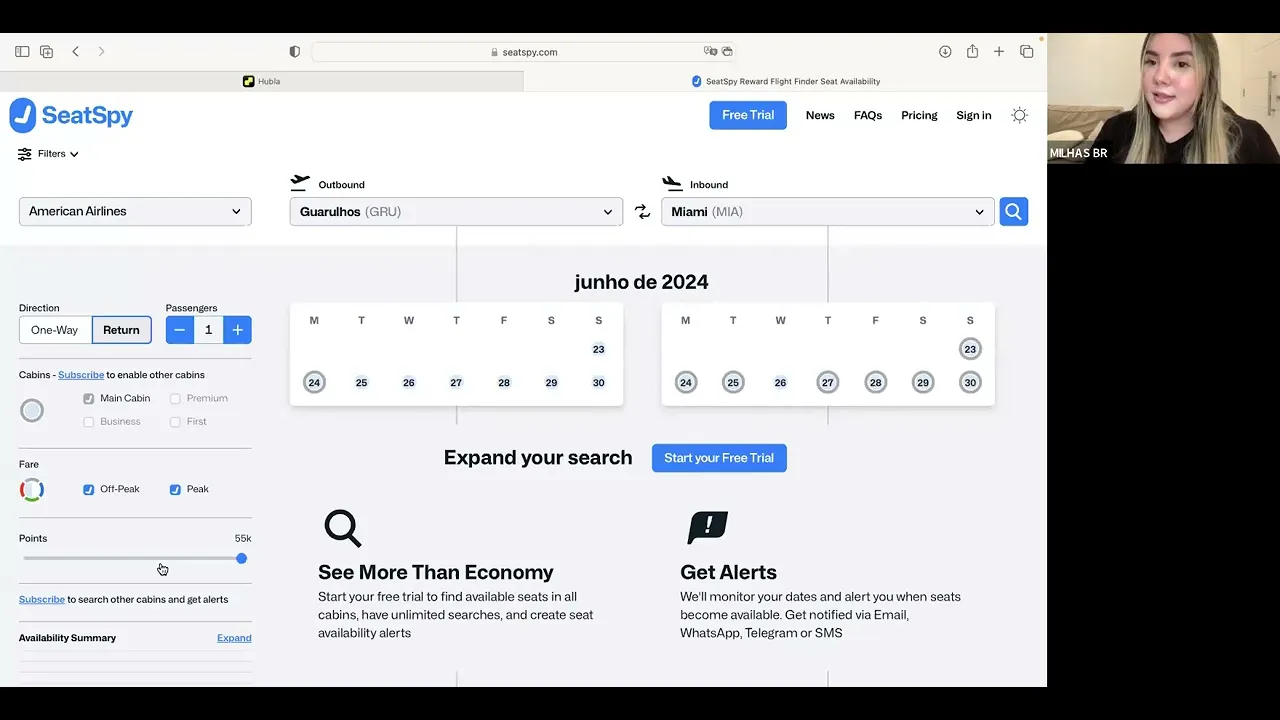Open News page

tap(820, 116)
